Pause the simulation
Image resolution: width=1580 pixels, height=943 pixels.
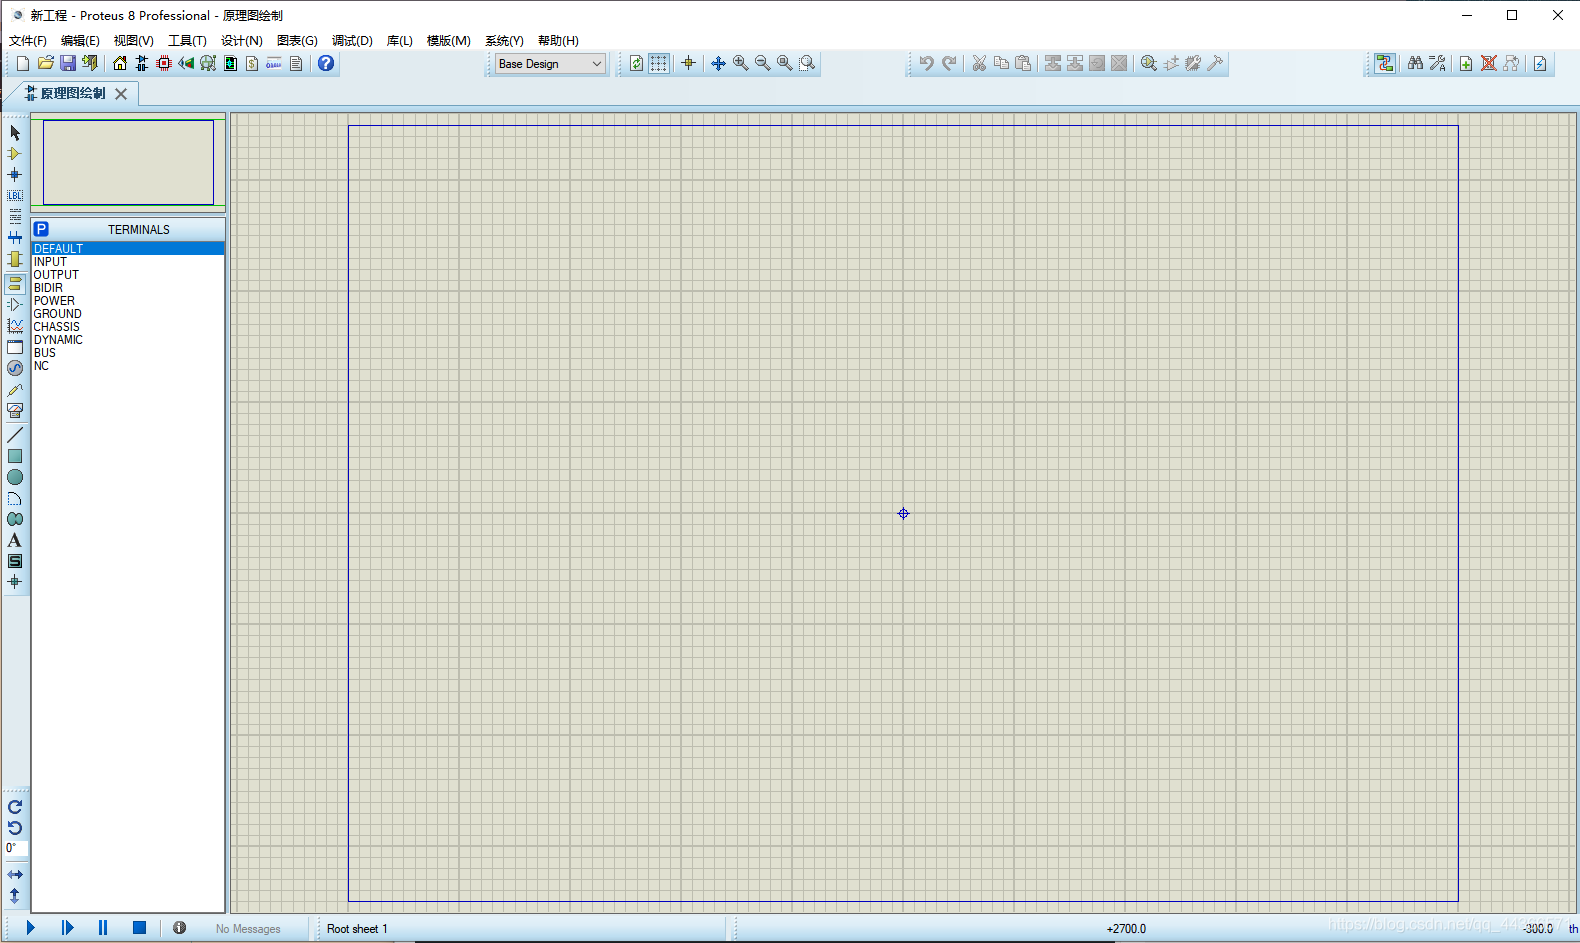[103, 928]
